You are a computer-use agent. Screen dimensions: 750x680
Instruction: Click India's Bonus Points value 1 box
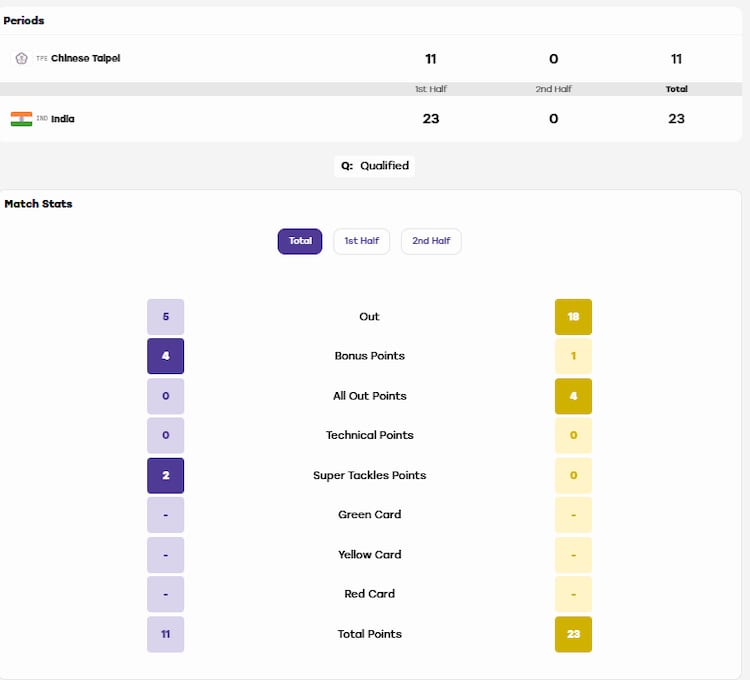tap(573, 356)
